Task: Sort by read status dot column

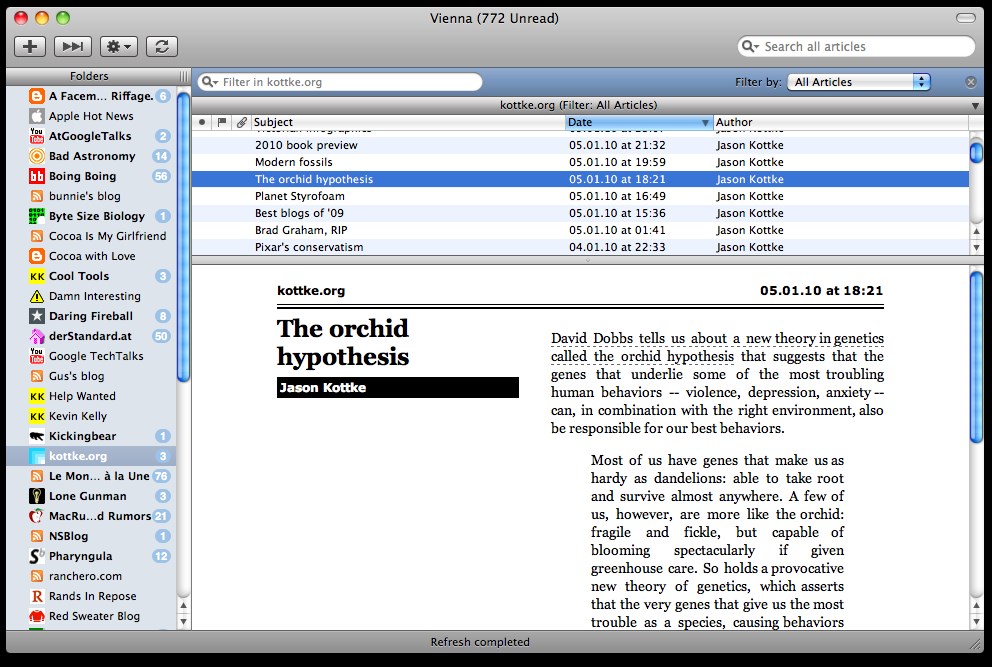Action: pos(202,122)
